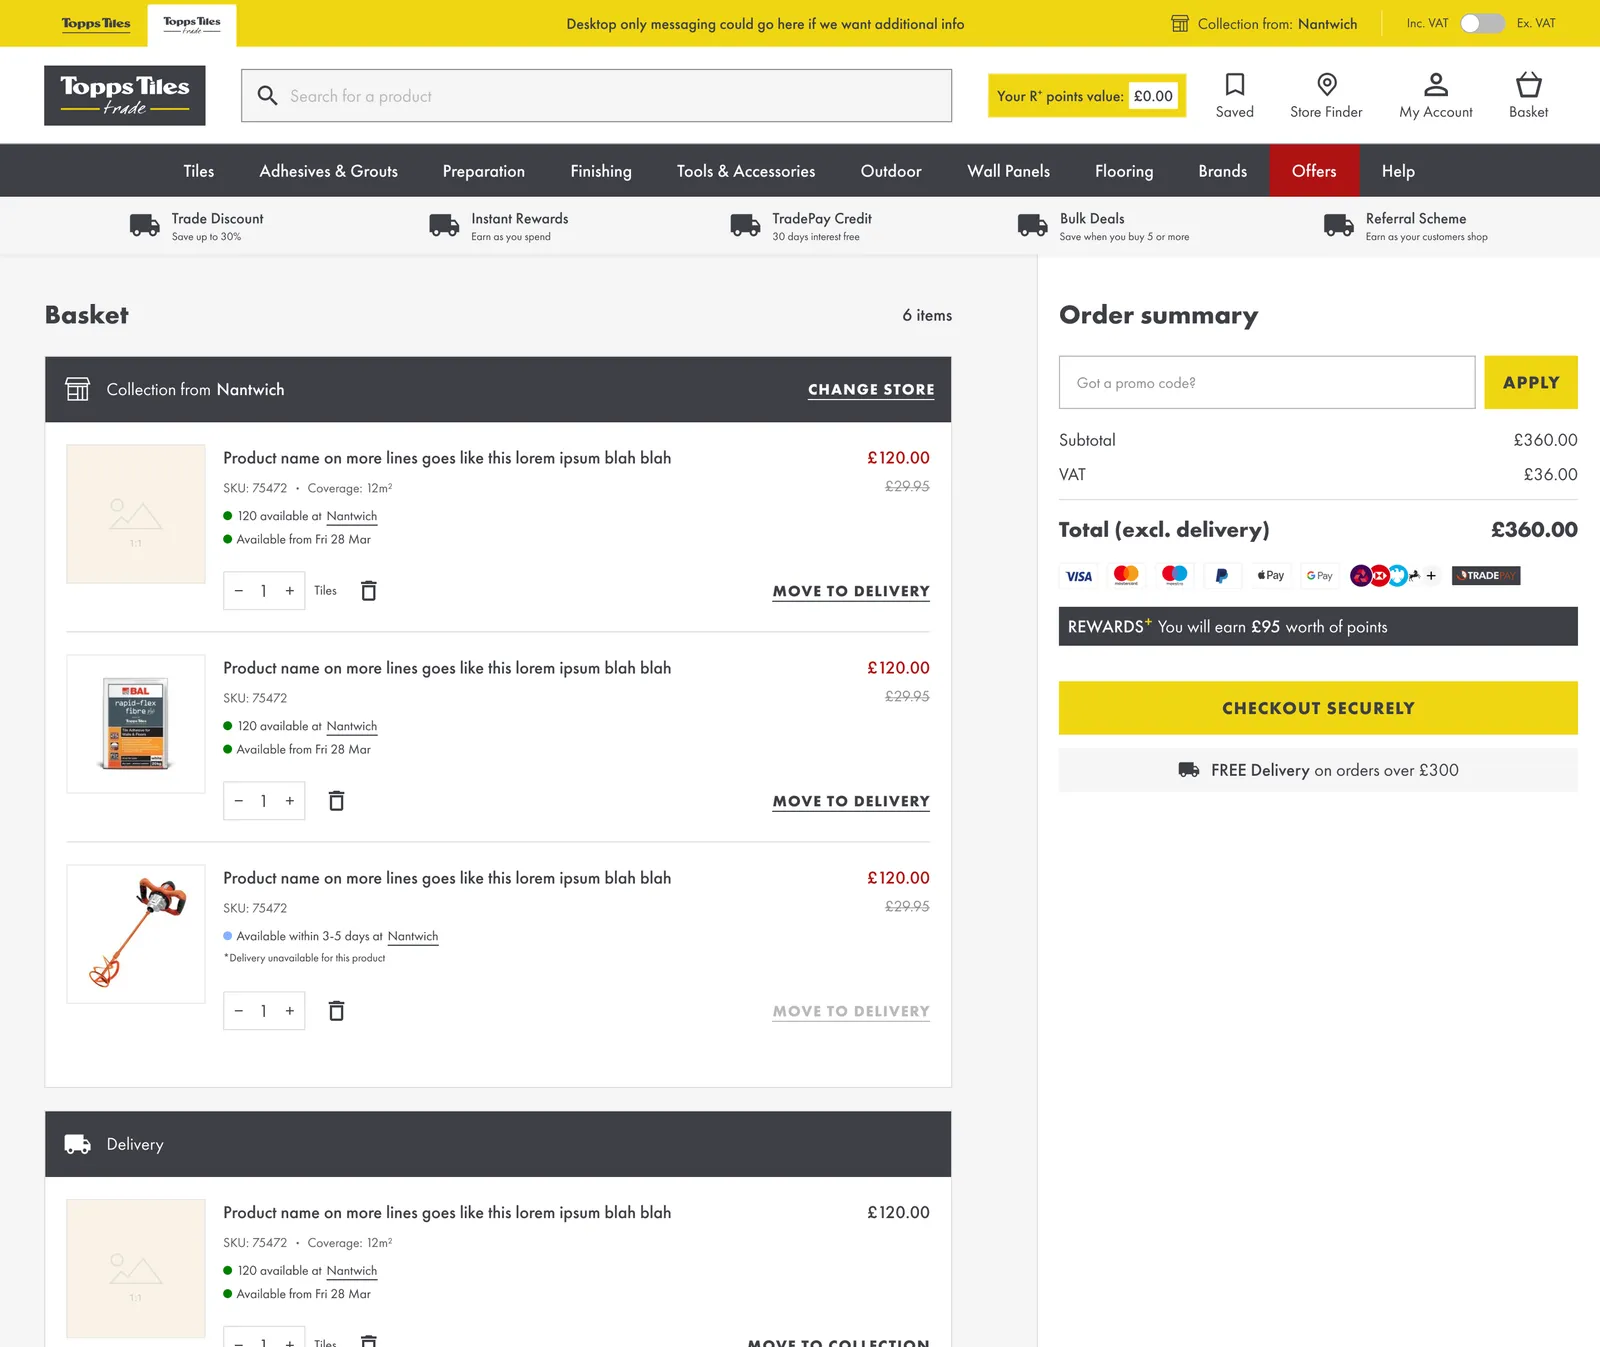Click the Topps Tiles Trade logo

[125, 95]
